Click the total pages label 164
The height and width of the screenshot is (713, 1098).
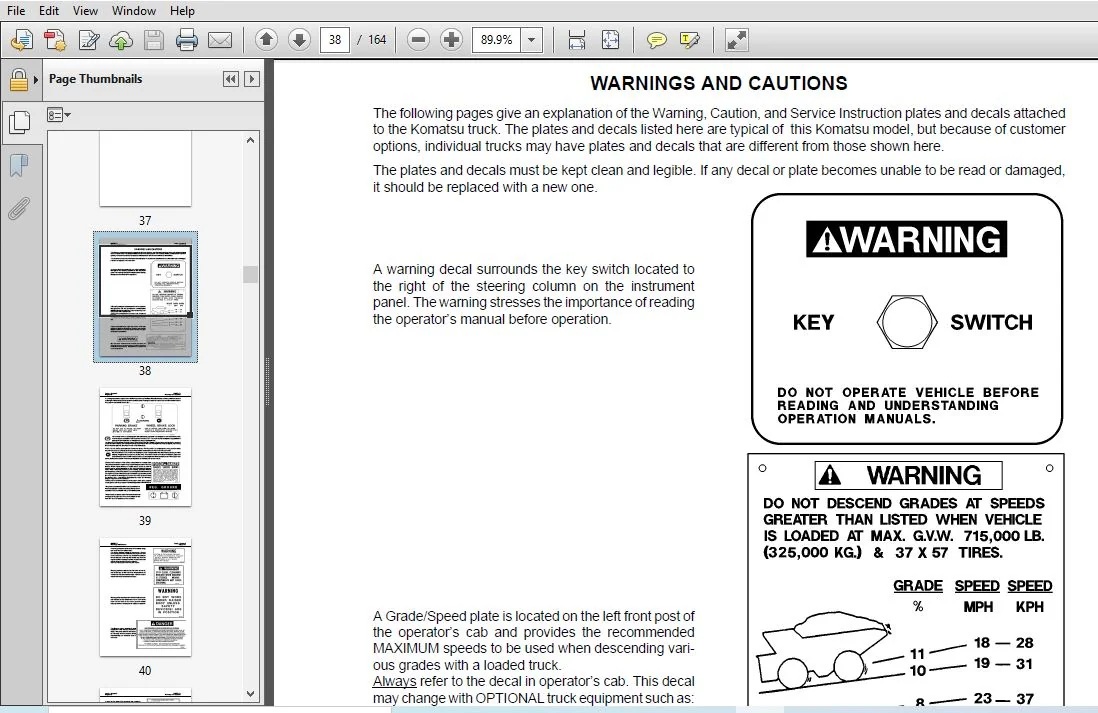pos(377,40)
